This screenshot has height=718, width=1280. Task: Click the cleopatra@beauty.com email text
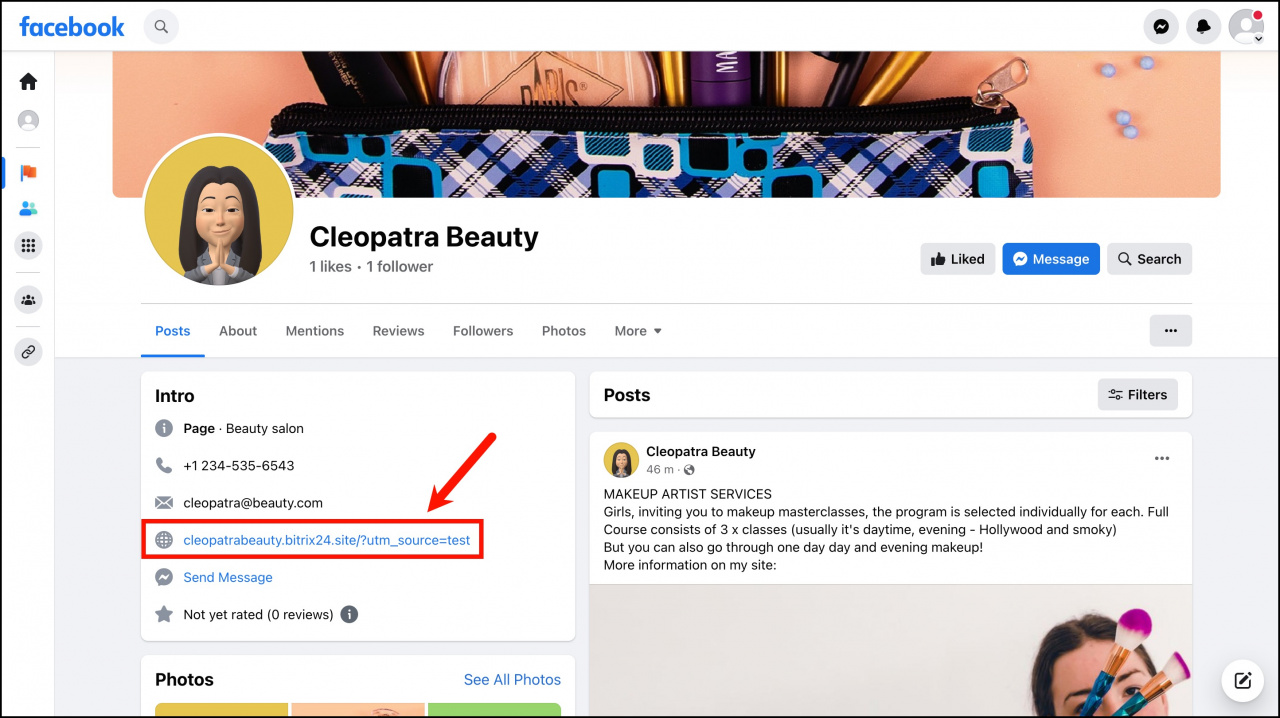253,503
